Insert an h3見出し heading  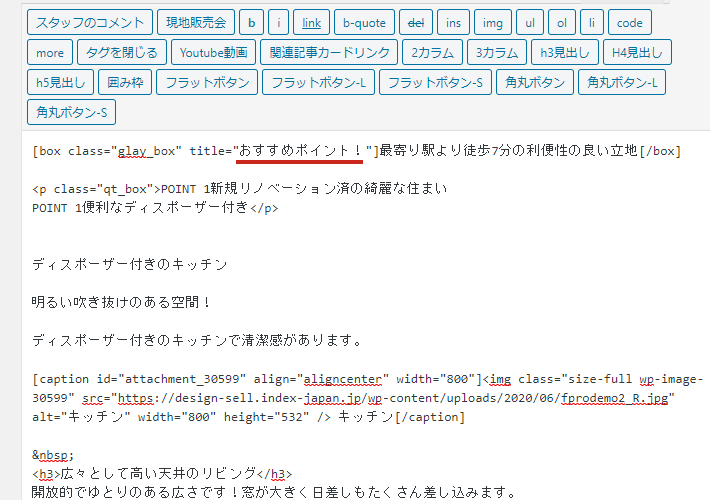[565, 53]
